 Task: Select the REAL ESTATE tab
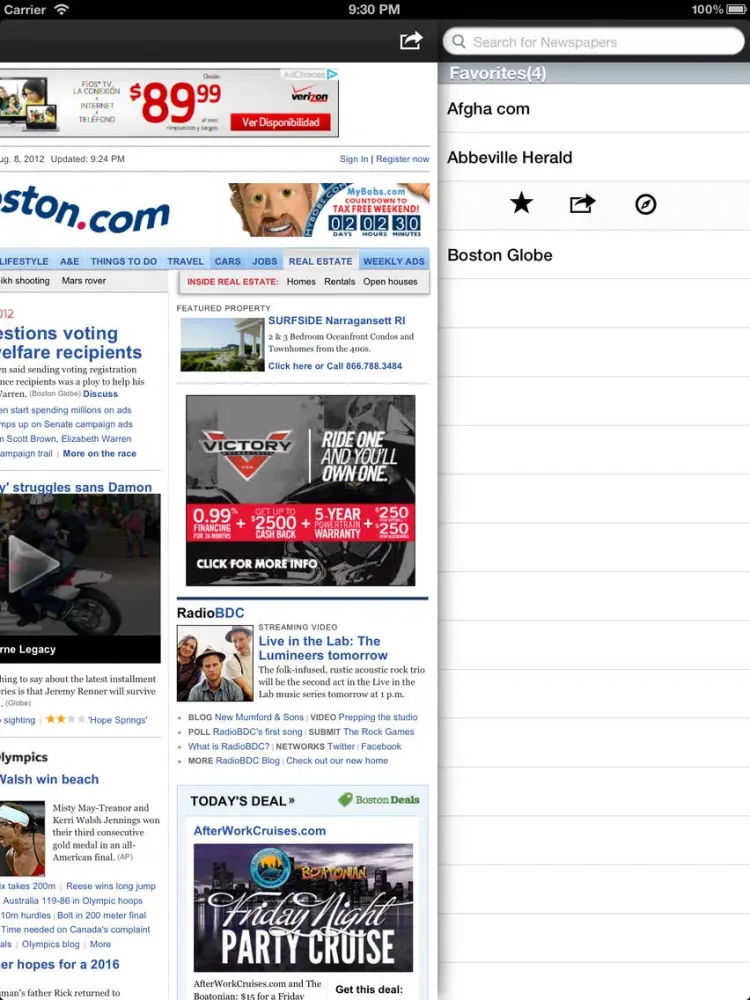click(x=320, y=261)
